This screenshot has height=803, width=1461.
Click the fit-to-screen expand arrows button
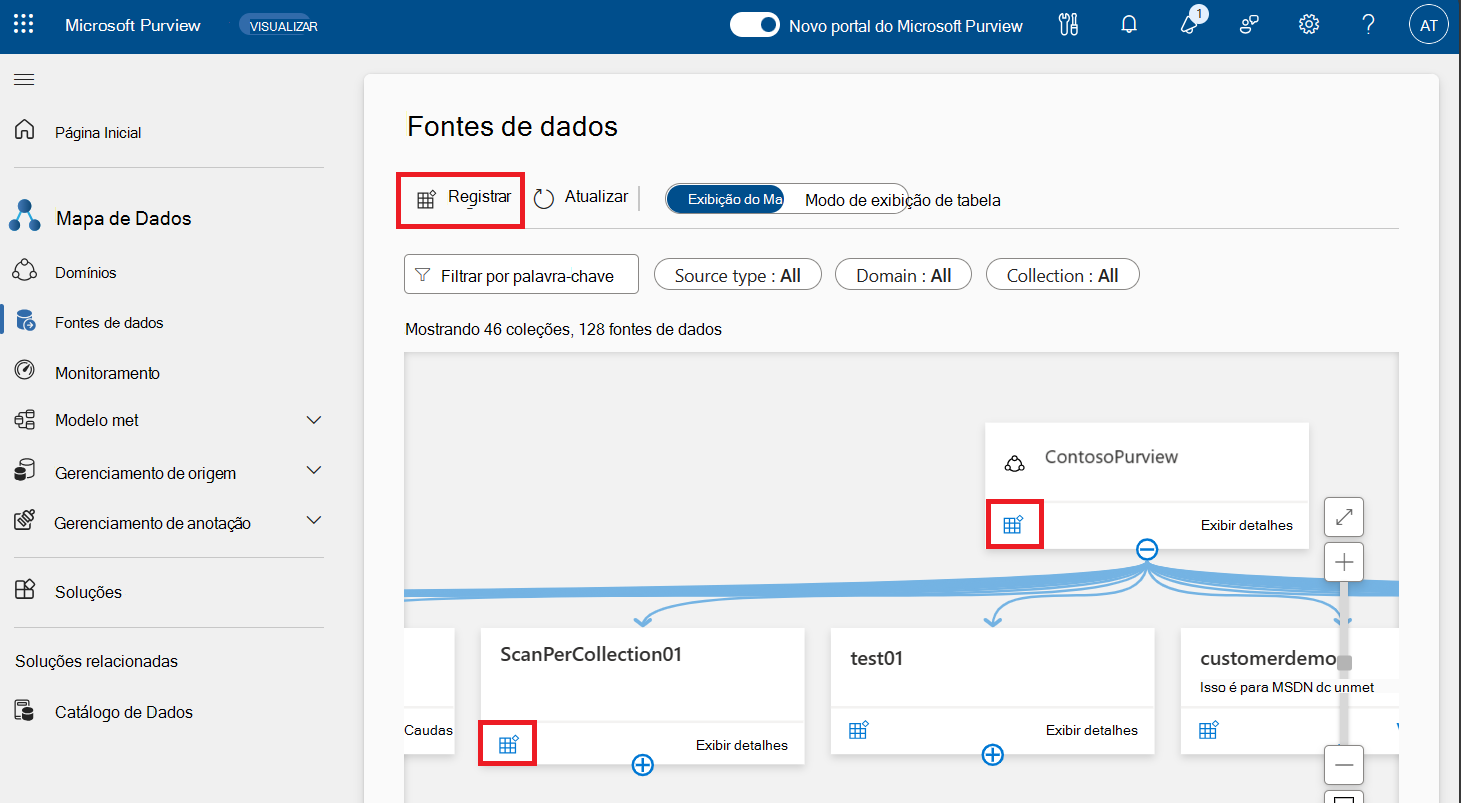tap(1344, 517)
